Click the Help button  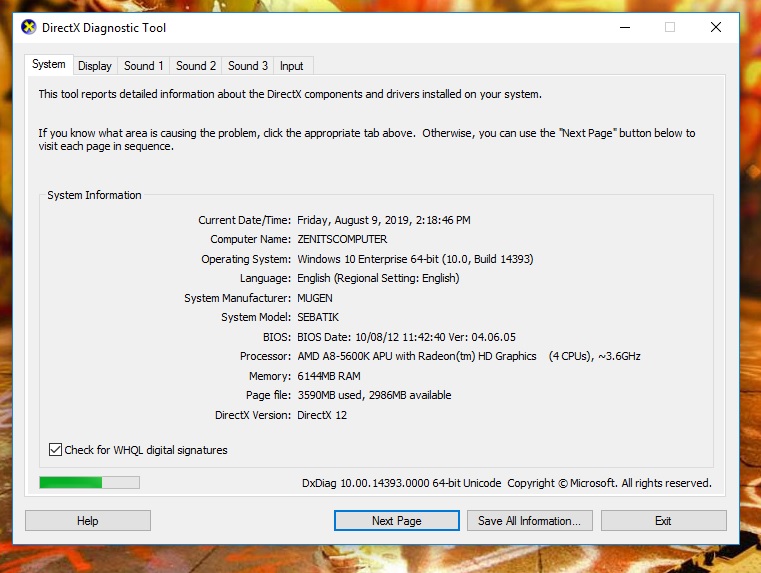(x=88, y=521)
